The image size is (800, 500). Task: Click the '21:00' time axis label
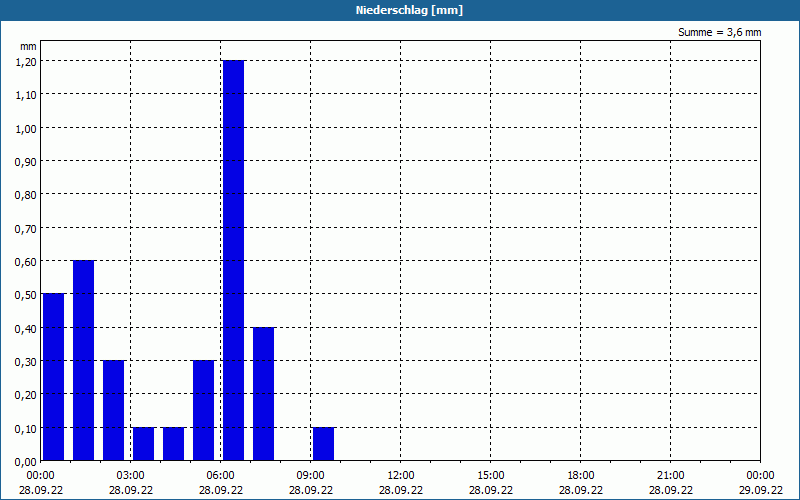pos(670,476)
